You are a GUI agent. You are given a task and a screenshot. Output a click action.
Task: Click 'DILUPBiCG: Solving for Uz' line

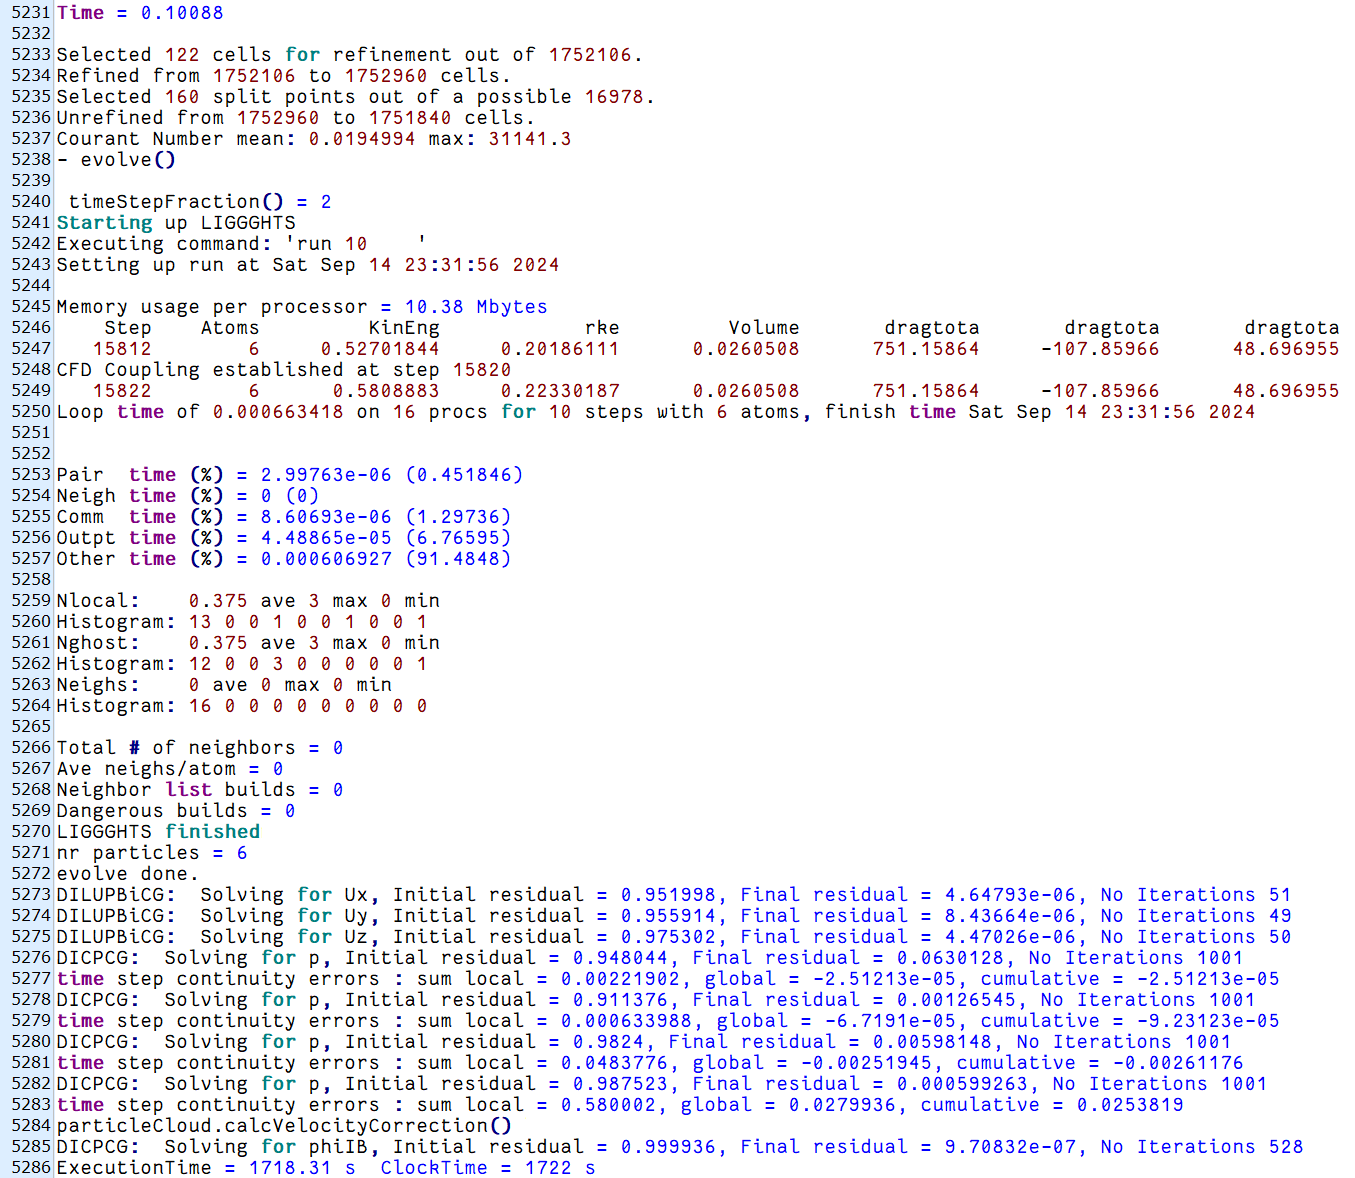pyautogui.click(x=674, y=937)
